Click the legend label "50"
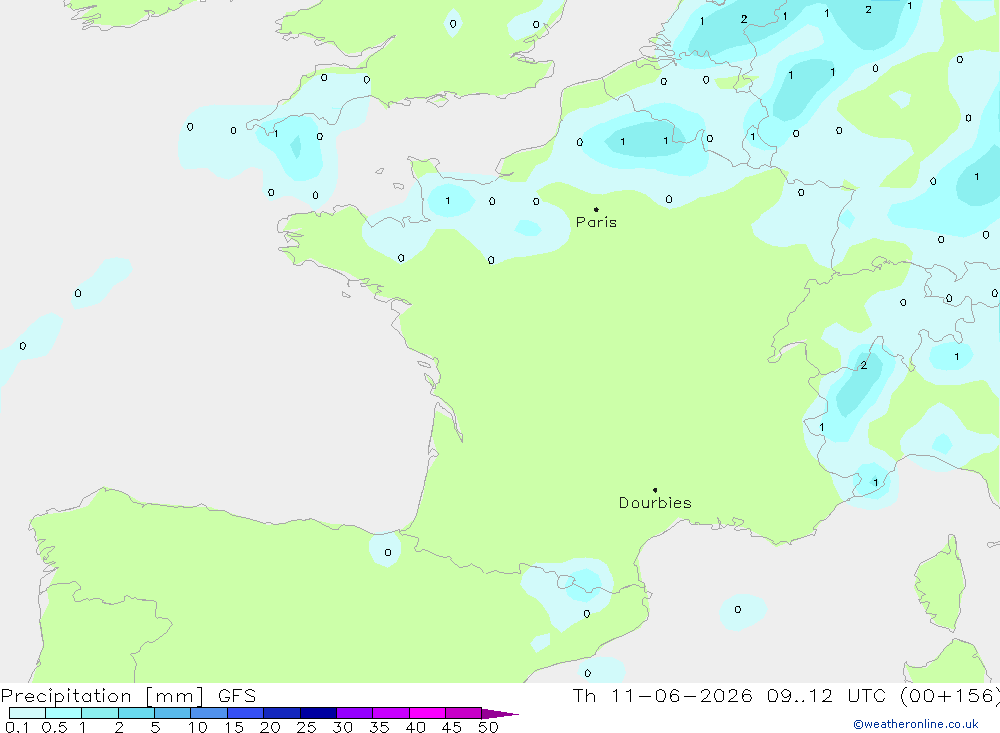This screenshot has height=733, width=1000. pyautogui.click(x=488, y=727)
